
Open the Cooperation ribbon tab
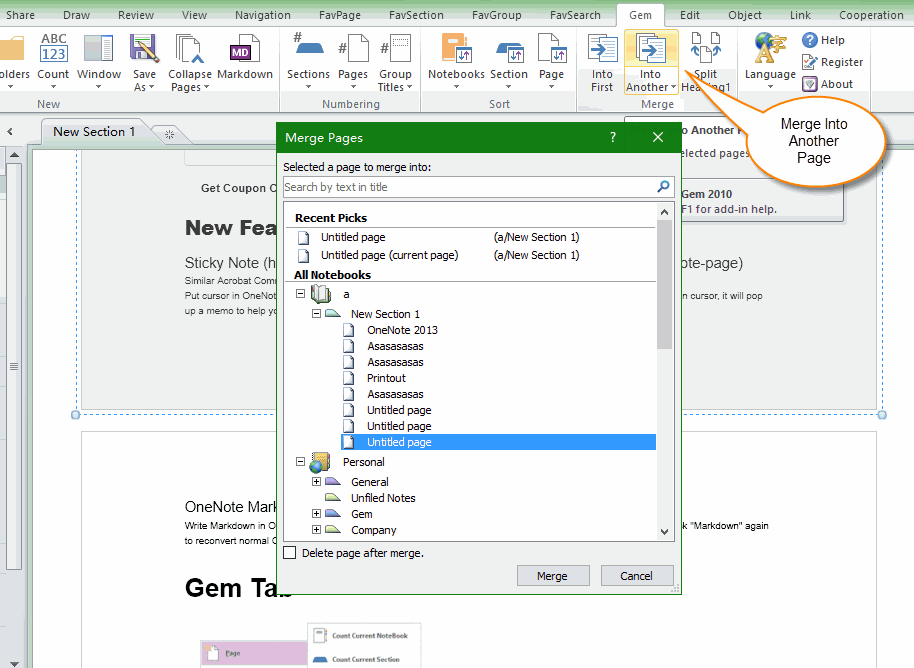[871, 15]
